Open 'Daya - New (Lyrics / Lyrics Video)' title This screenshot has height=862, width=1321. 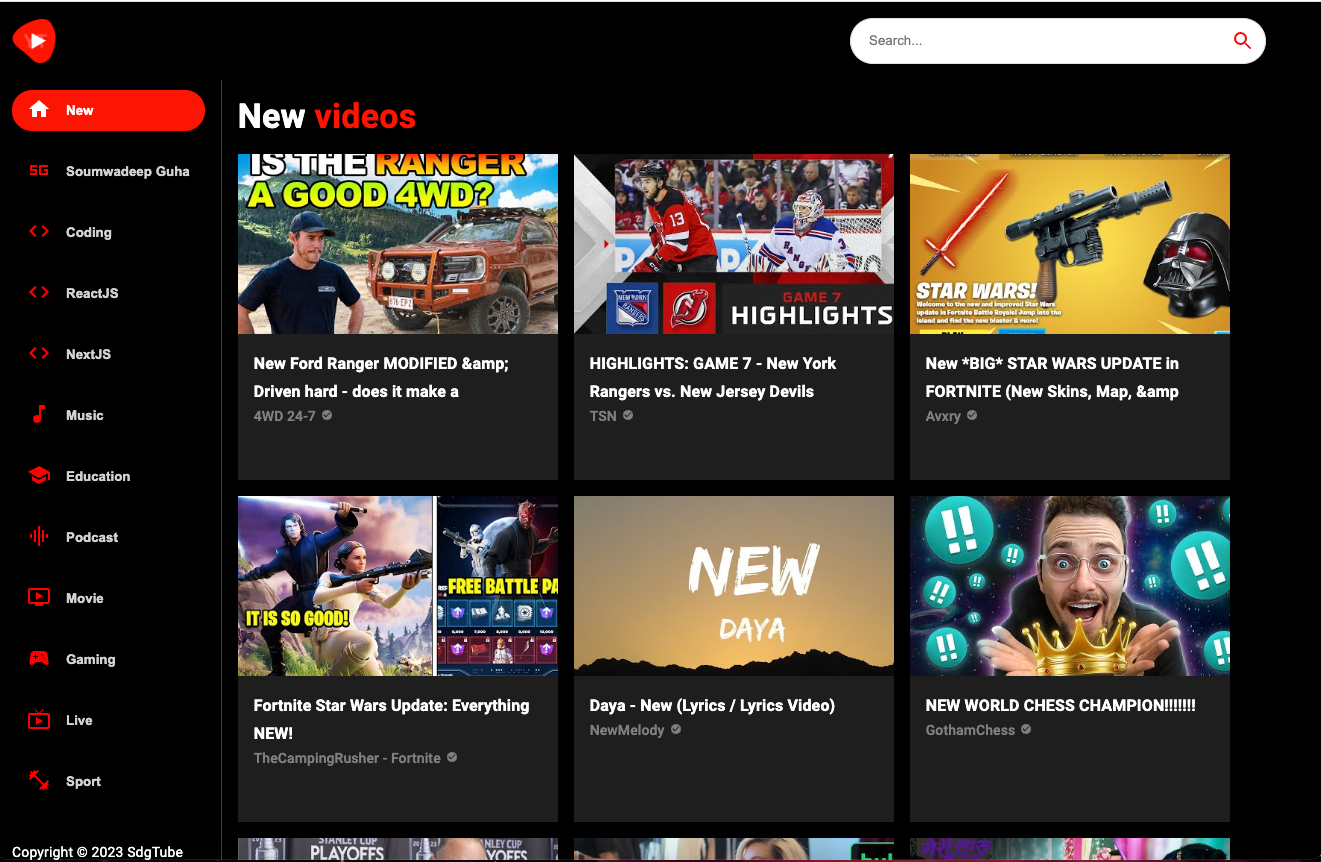712,705
